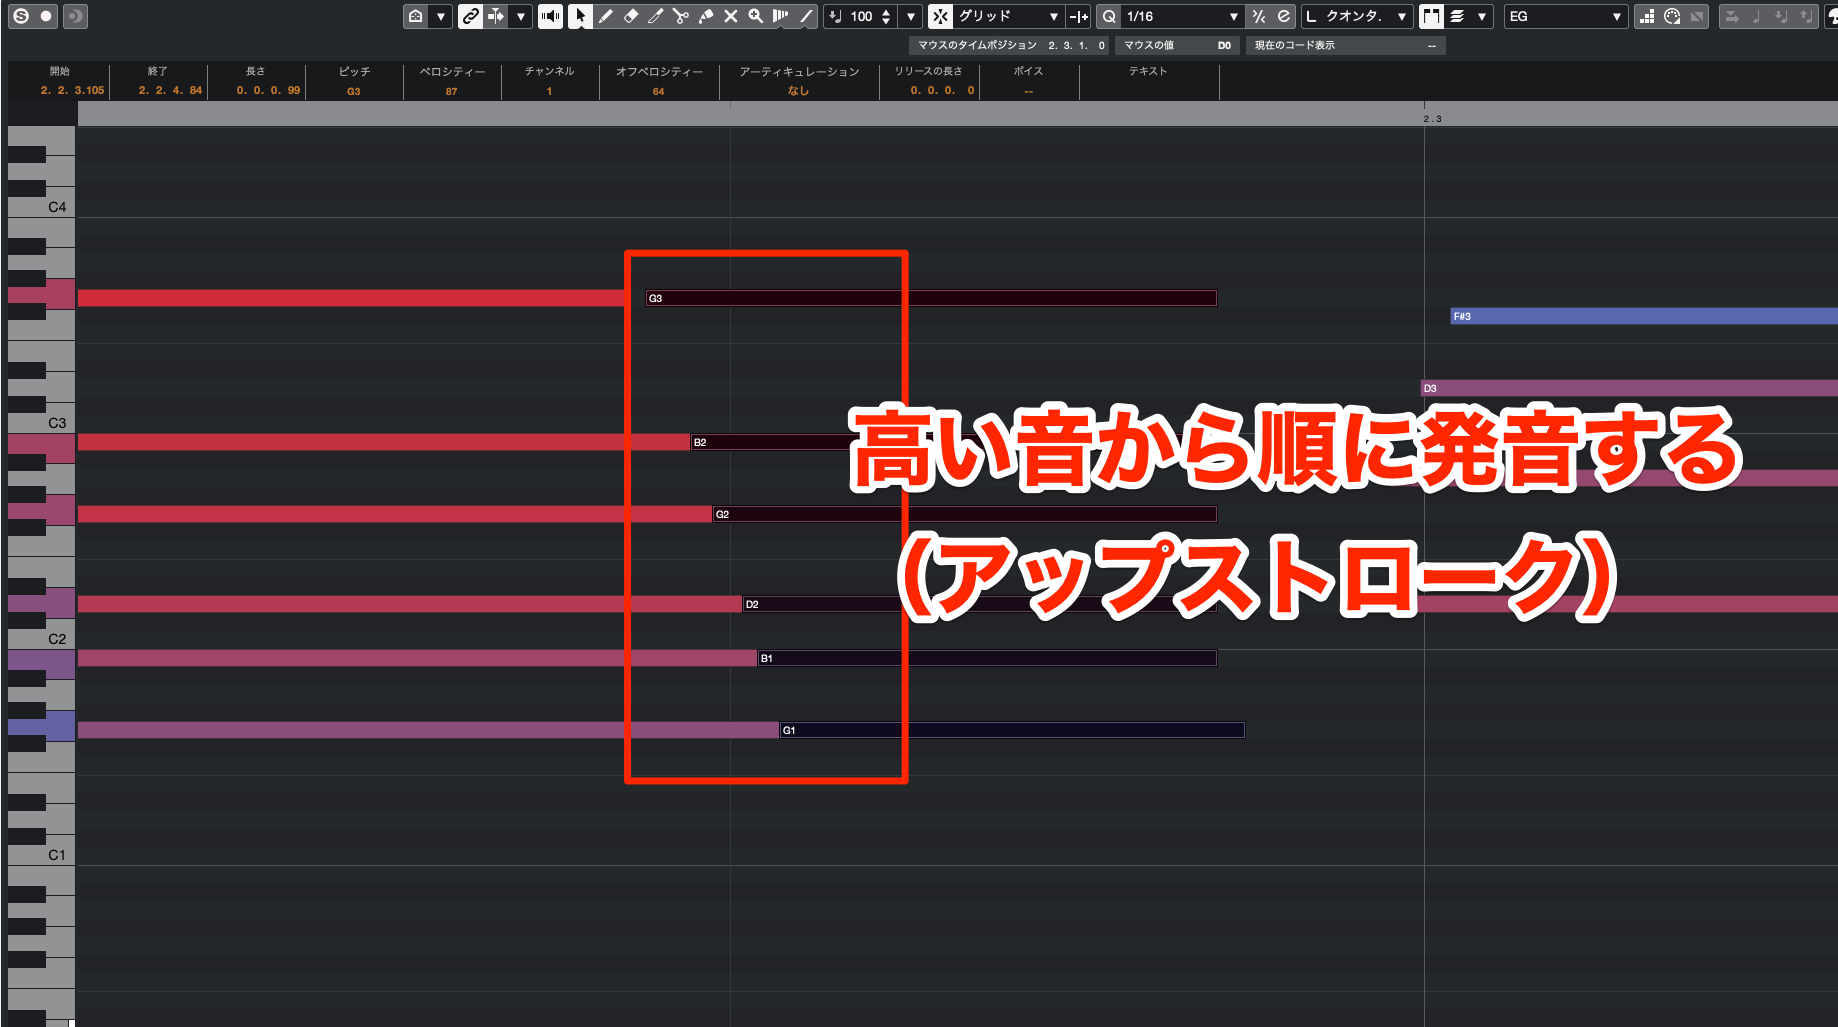Click insert velocity value 100 field

[x=861, y=16]
